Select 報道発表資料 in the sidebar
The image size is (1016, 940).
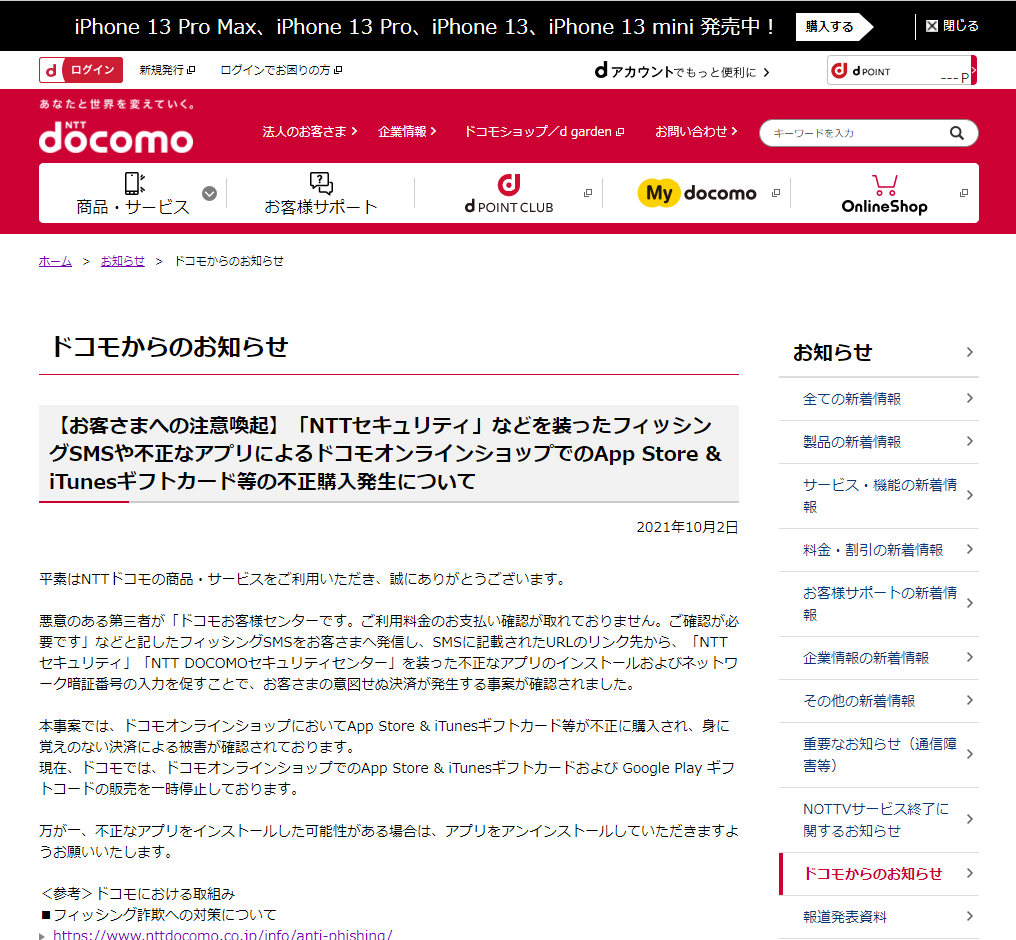pos(845,917)
